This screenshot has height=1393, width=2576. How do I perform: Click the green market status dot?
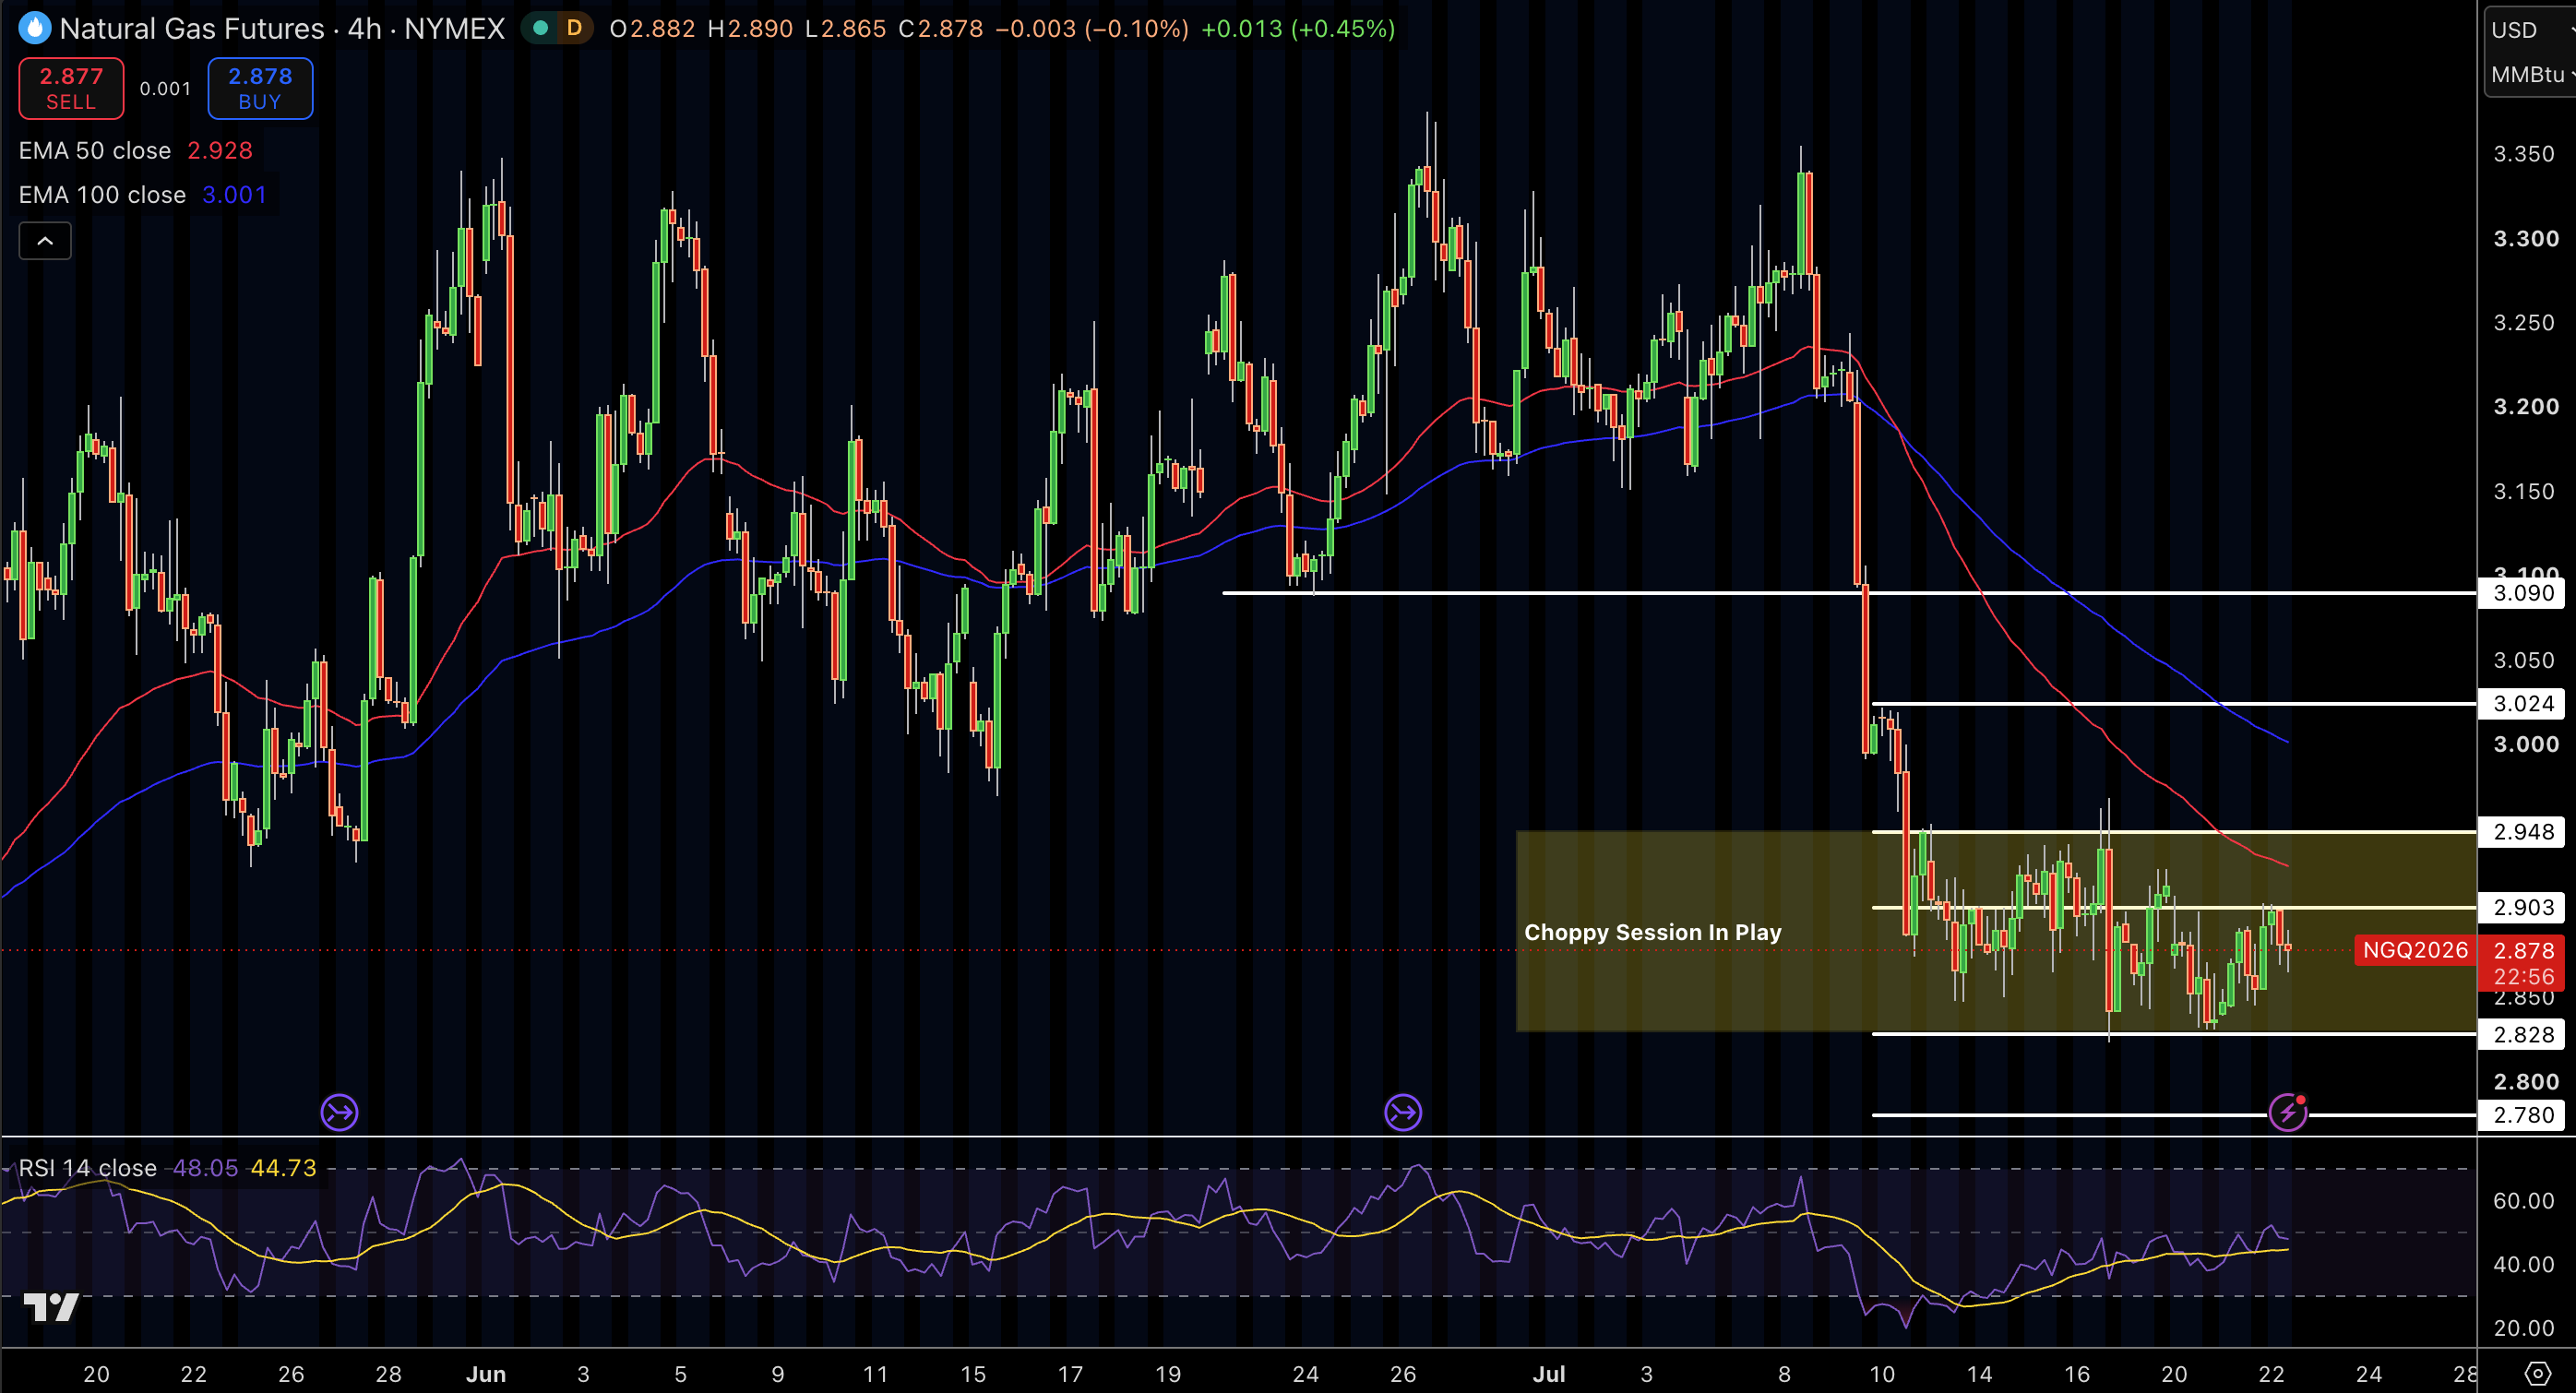point(541,28)
